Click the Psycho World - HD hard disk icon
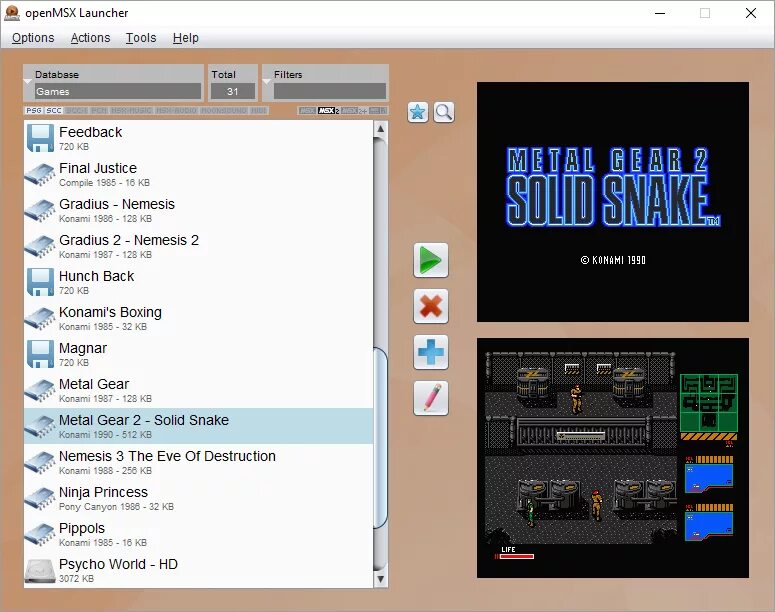 coord(40,570)
